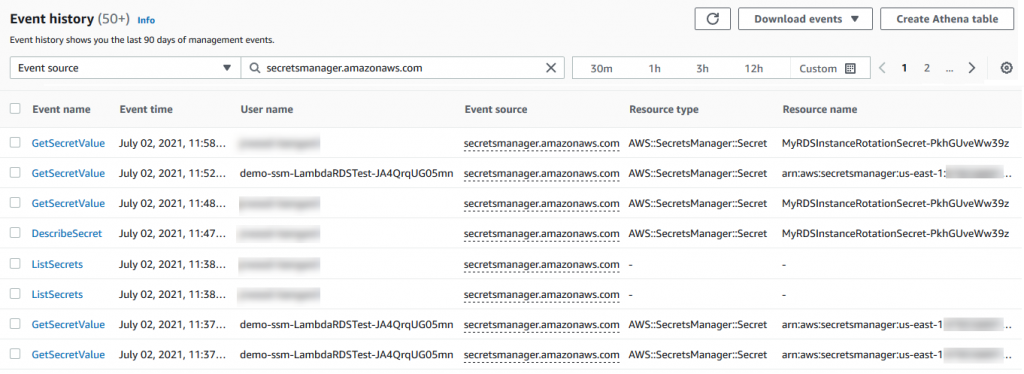Click the Resource name column header
Screen dimensions: 1024x374
820,109
